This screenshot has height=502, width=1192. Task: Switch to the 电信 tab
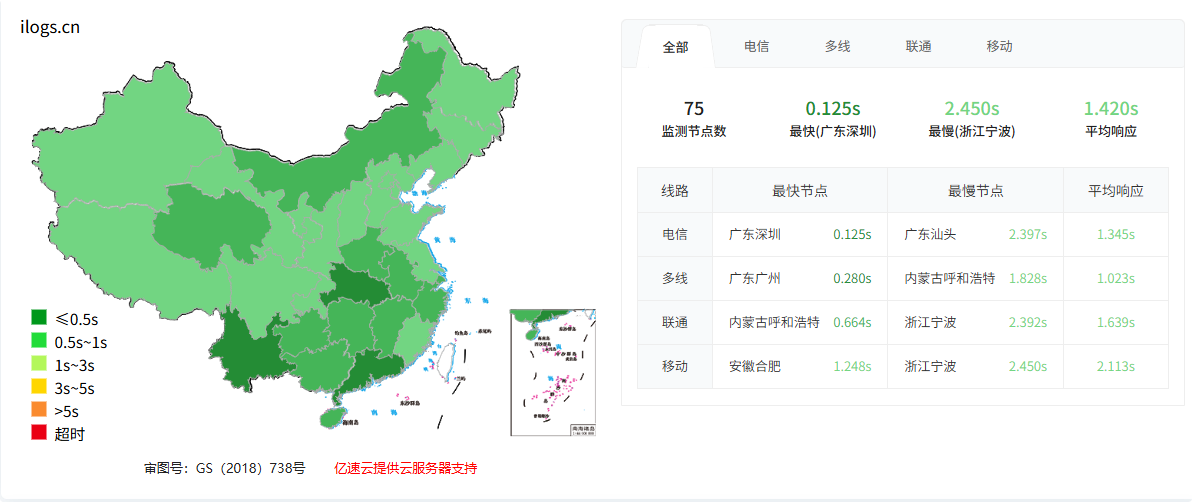click(756, 46)
